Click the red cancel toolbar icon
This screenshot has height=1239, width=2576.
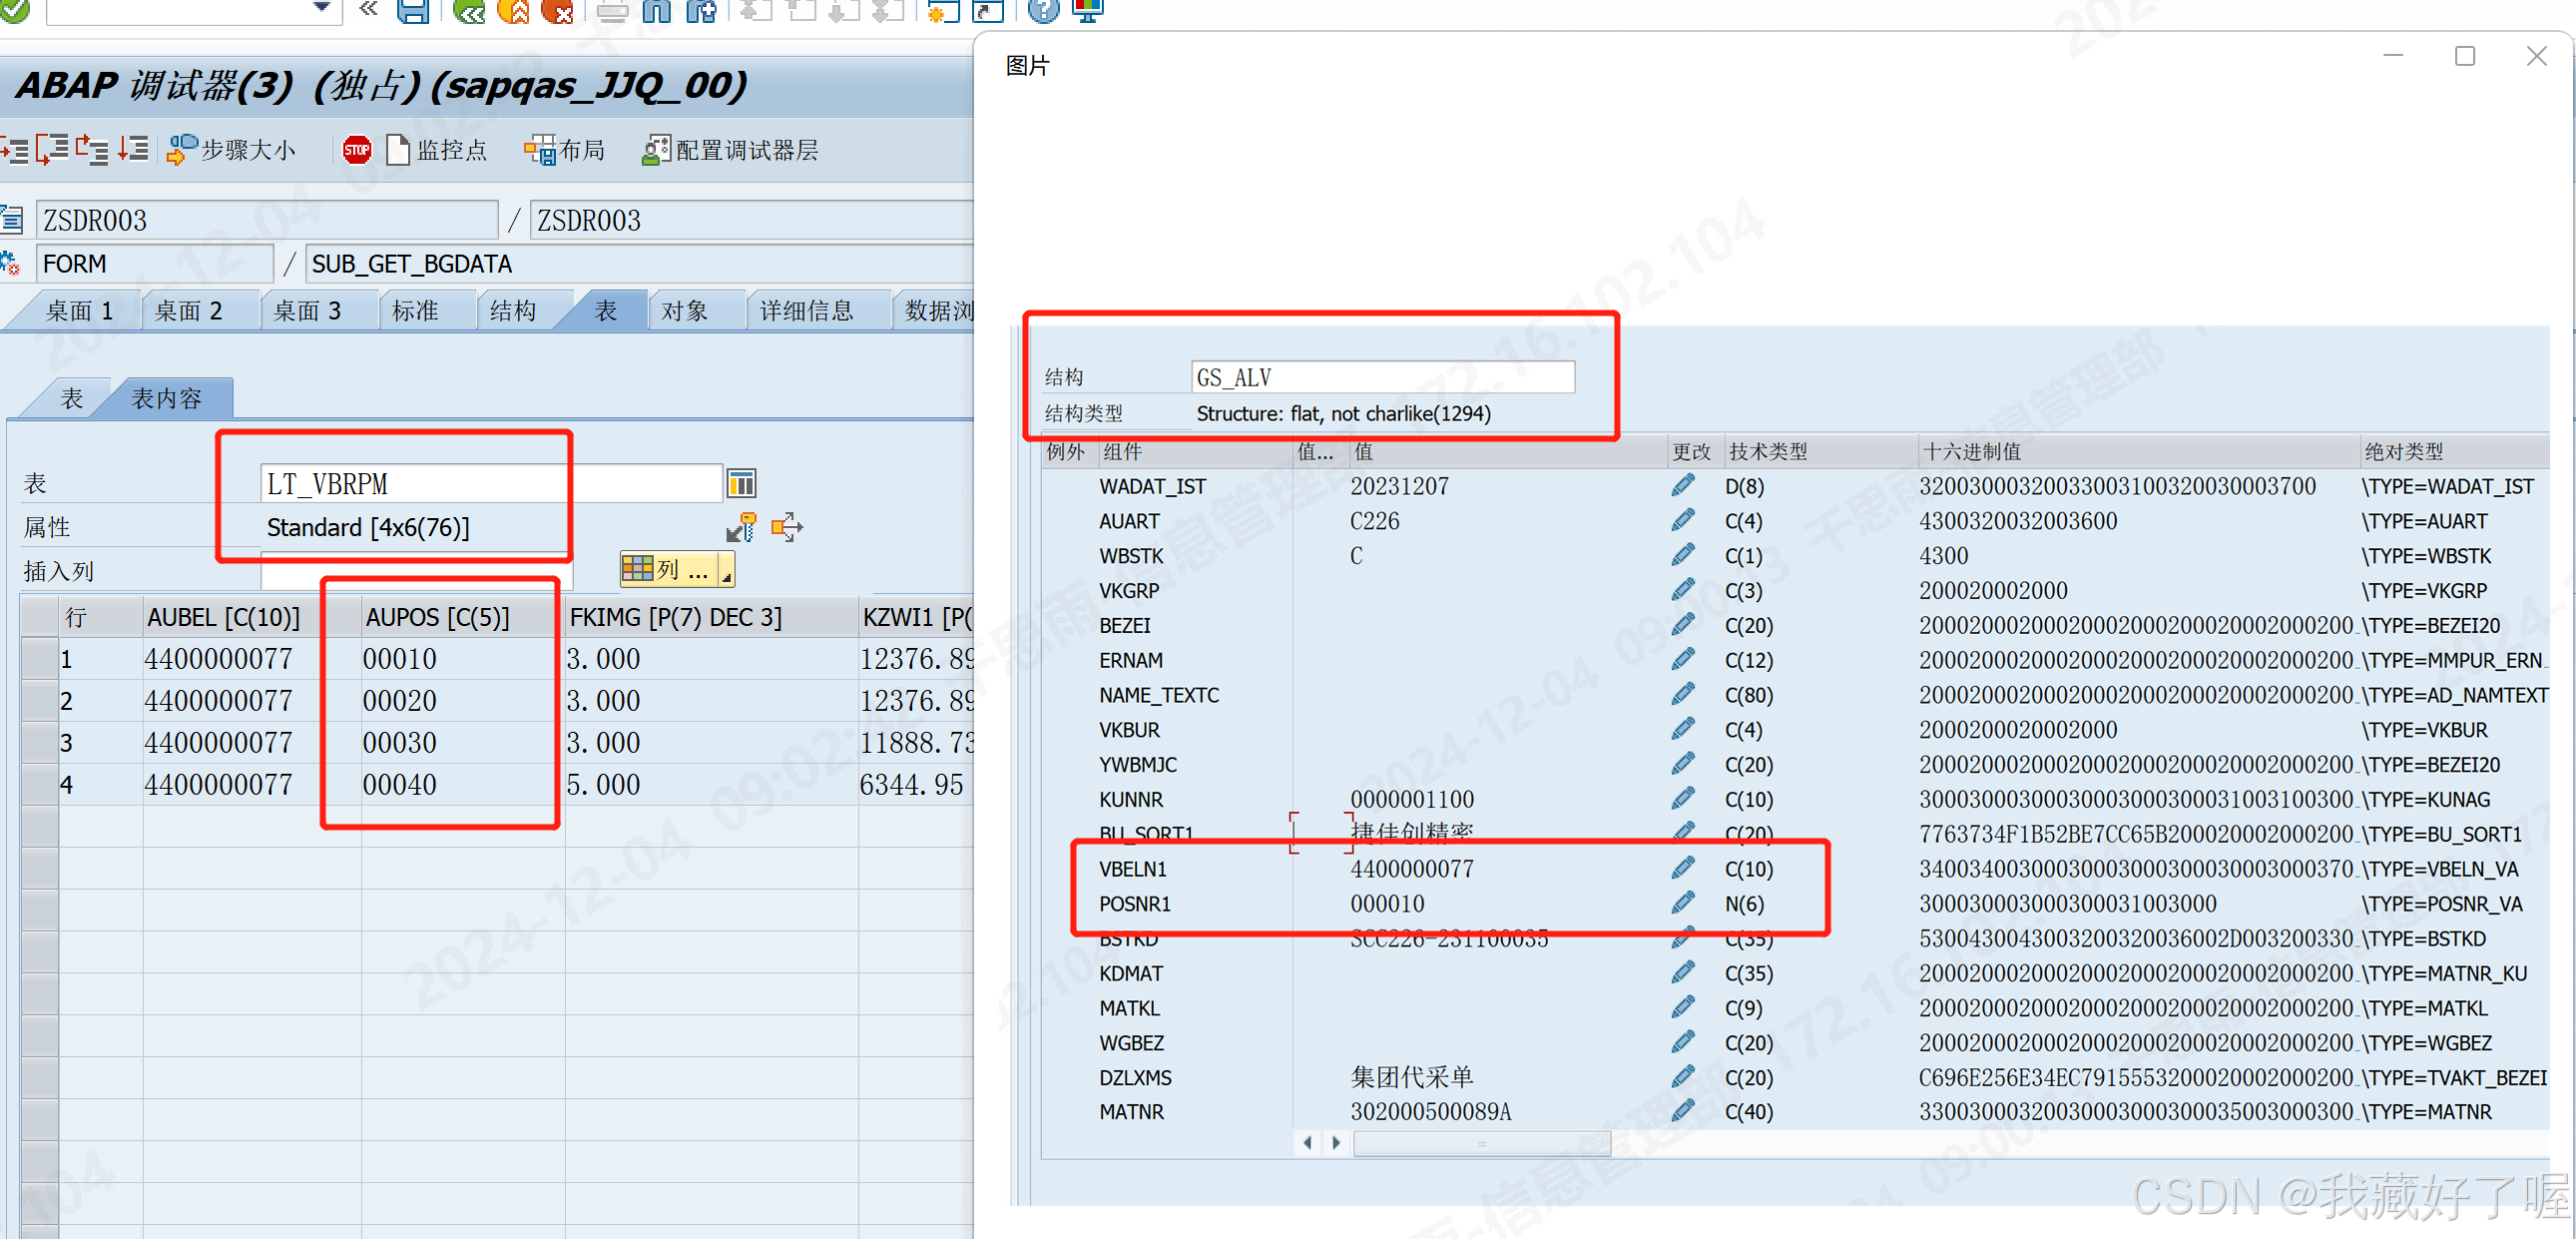click(558, 13)
